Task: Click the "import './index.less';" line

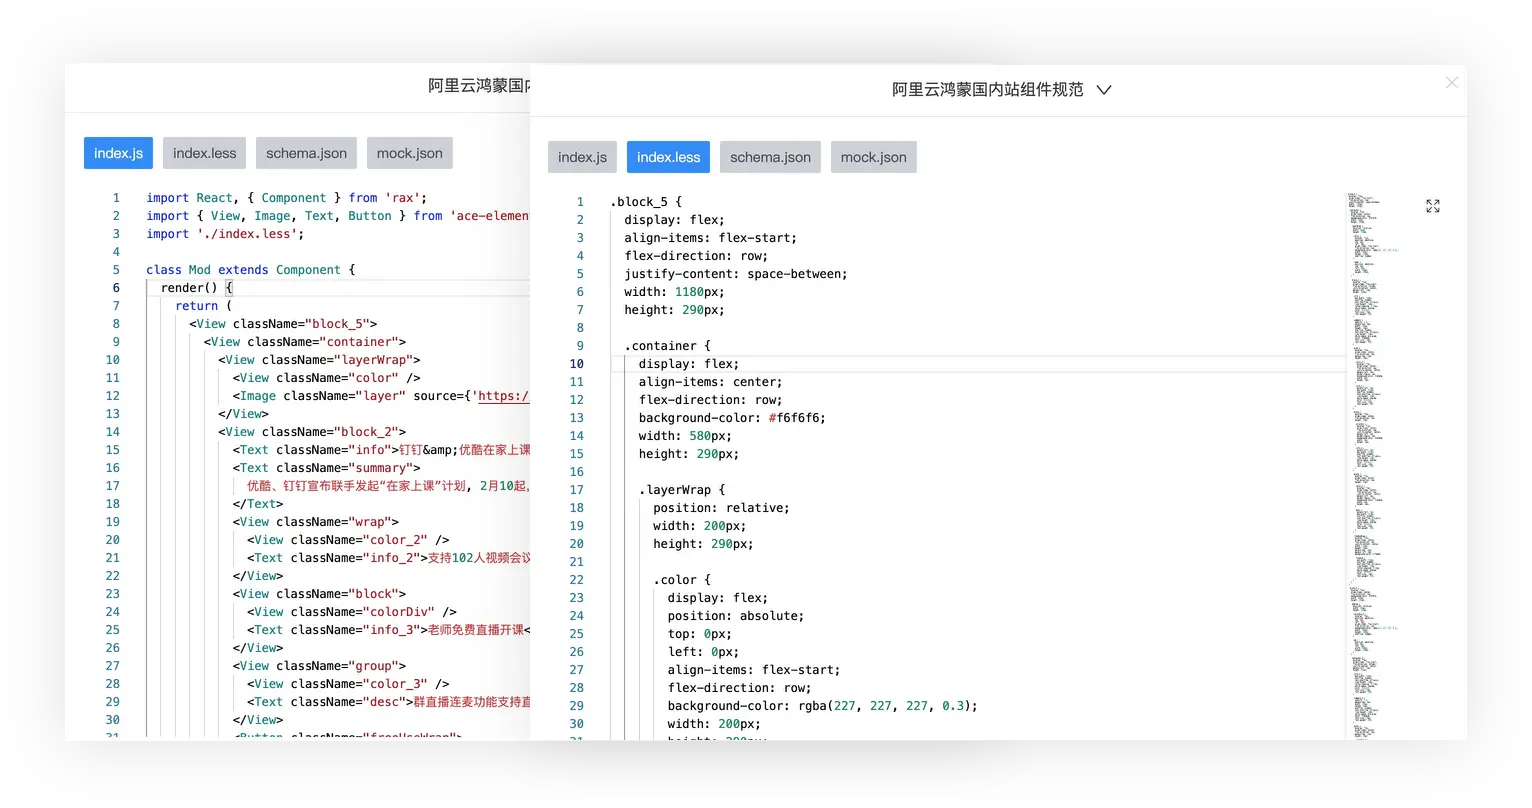Action: (x=225, y=234)
